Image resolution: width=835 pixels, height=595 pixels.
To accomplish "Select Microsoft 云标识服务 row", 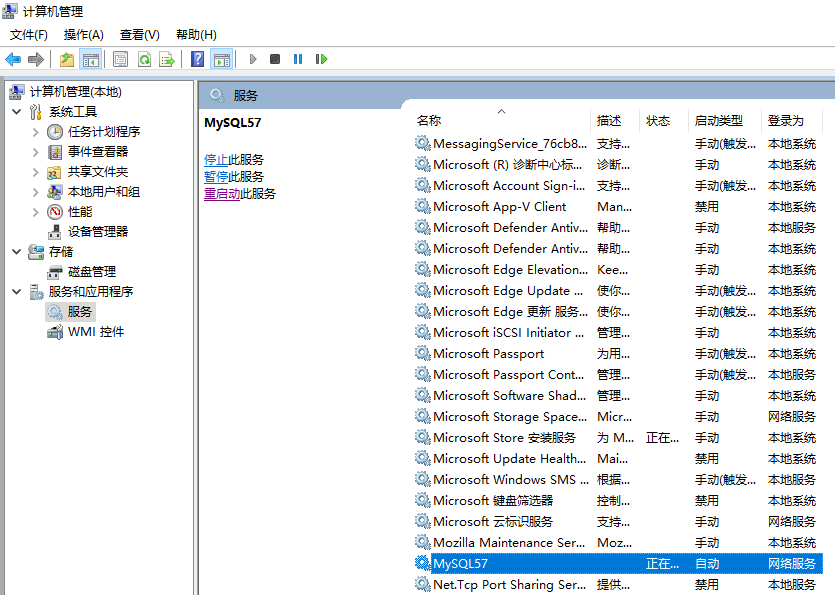I will 618,521.
